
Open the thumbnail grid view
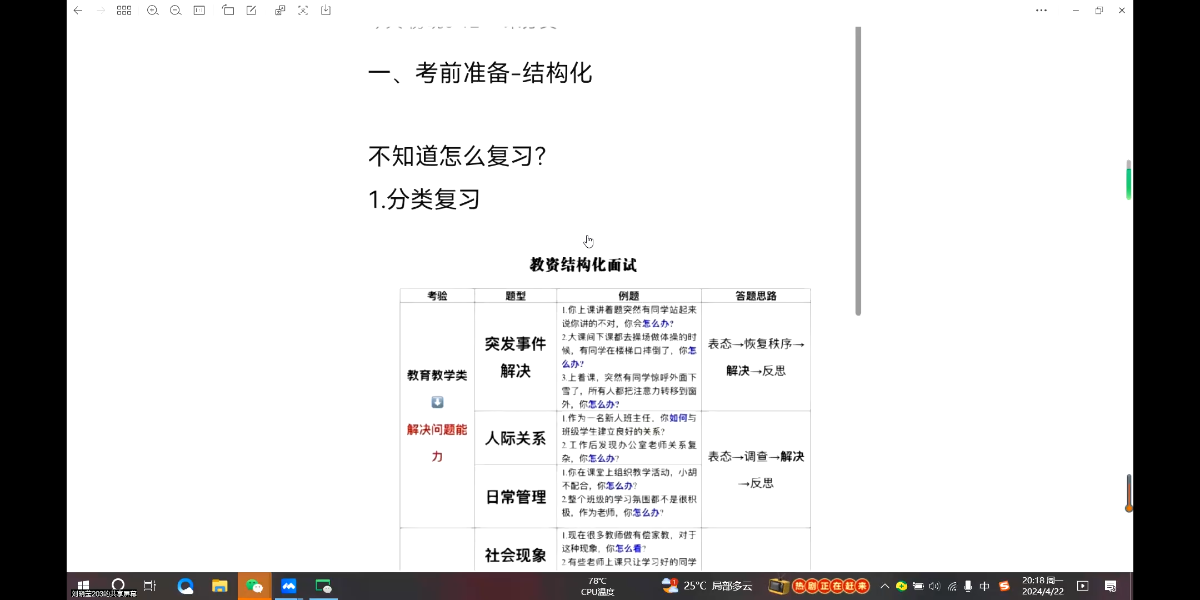[x=124, y=10]
